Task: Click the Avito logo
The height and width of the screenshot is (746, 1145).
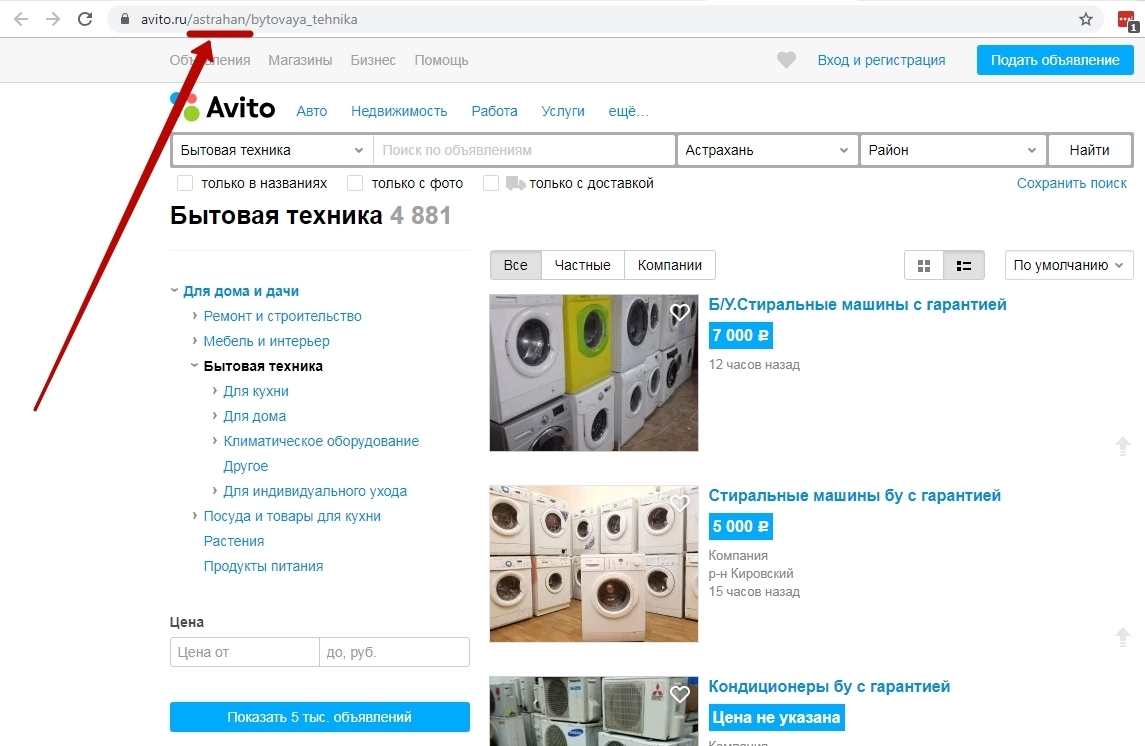Action: click(x=222, y=107)
